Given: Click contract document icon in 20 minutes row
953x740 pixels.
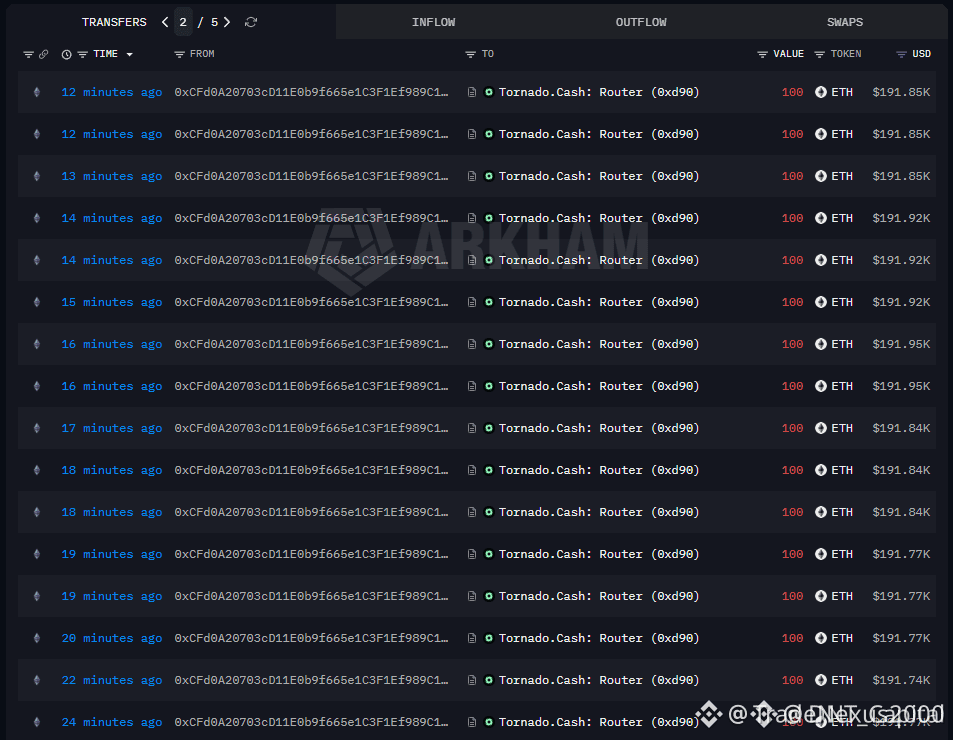Looking at the screenshot, I should pos(472,638).
